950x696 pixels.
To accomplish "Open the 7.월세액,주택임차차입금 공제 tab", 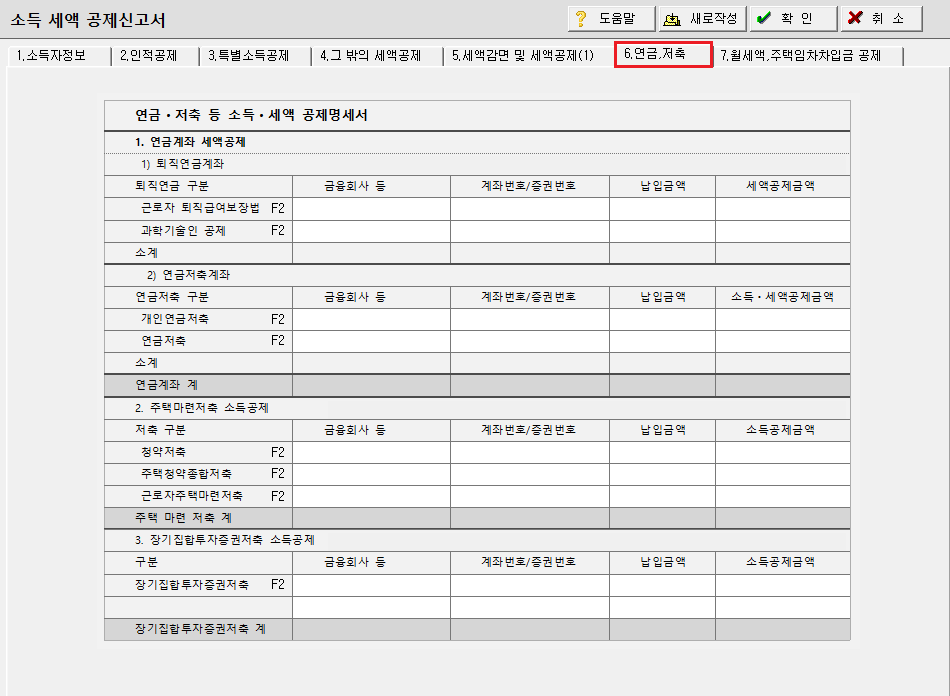I will click(808, 56).
